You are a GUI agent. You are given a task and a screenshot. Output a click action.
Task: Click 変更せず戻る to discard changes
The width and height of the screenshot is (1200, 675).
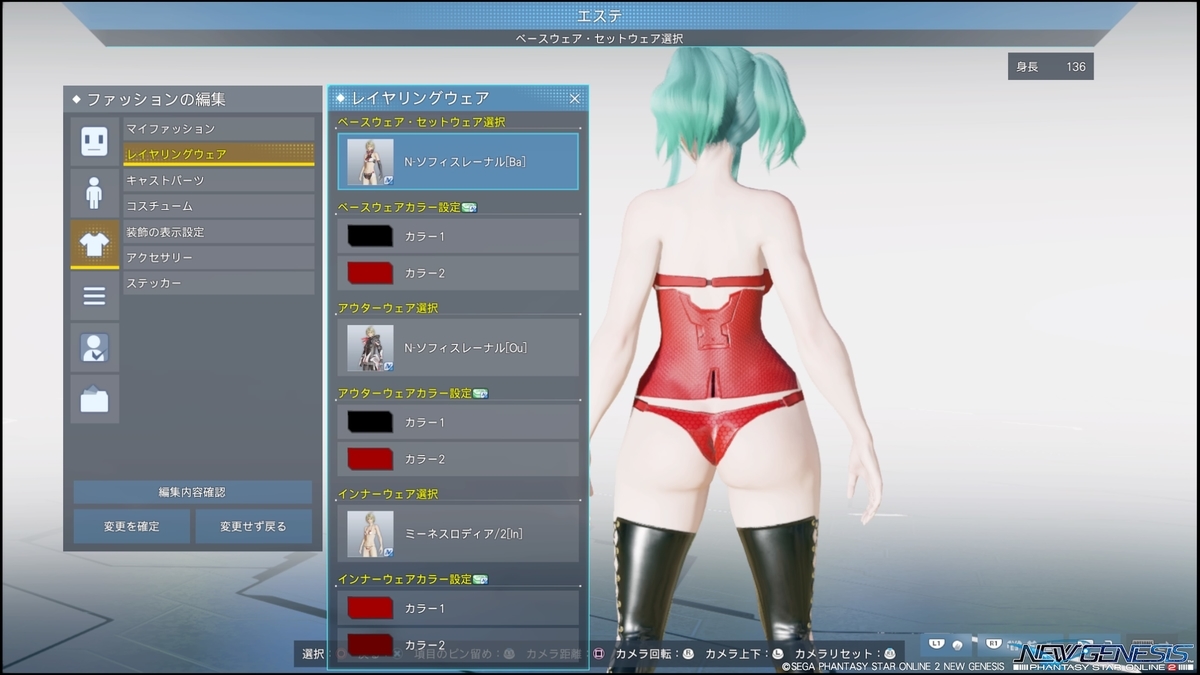pos(253,526)
